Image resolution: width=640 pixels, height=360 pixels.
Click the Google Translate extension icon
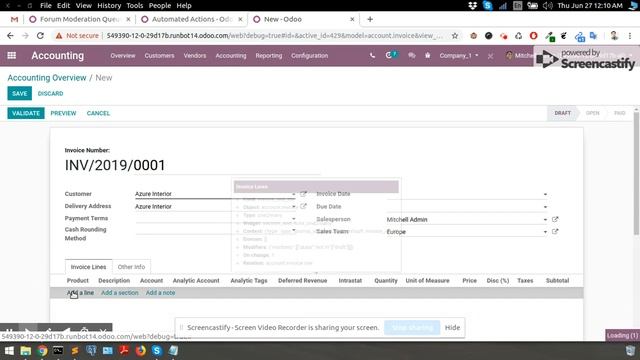click(x=593, y=36)
